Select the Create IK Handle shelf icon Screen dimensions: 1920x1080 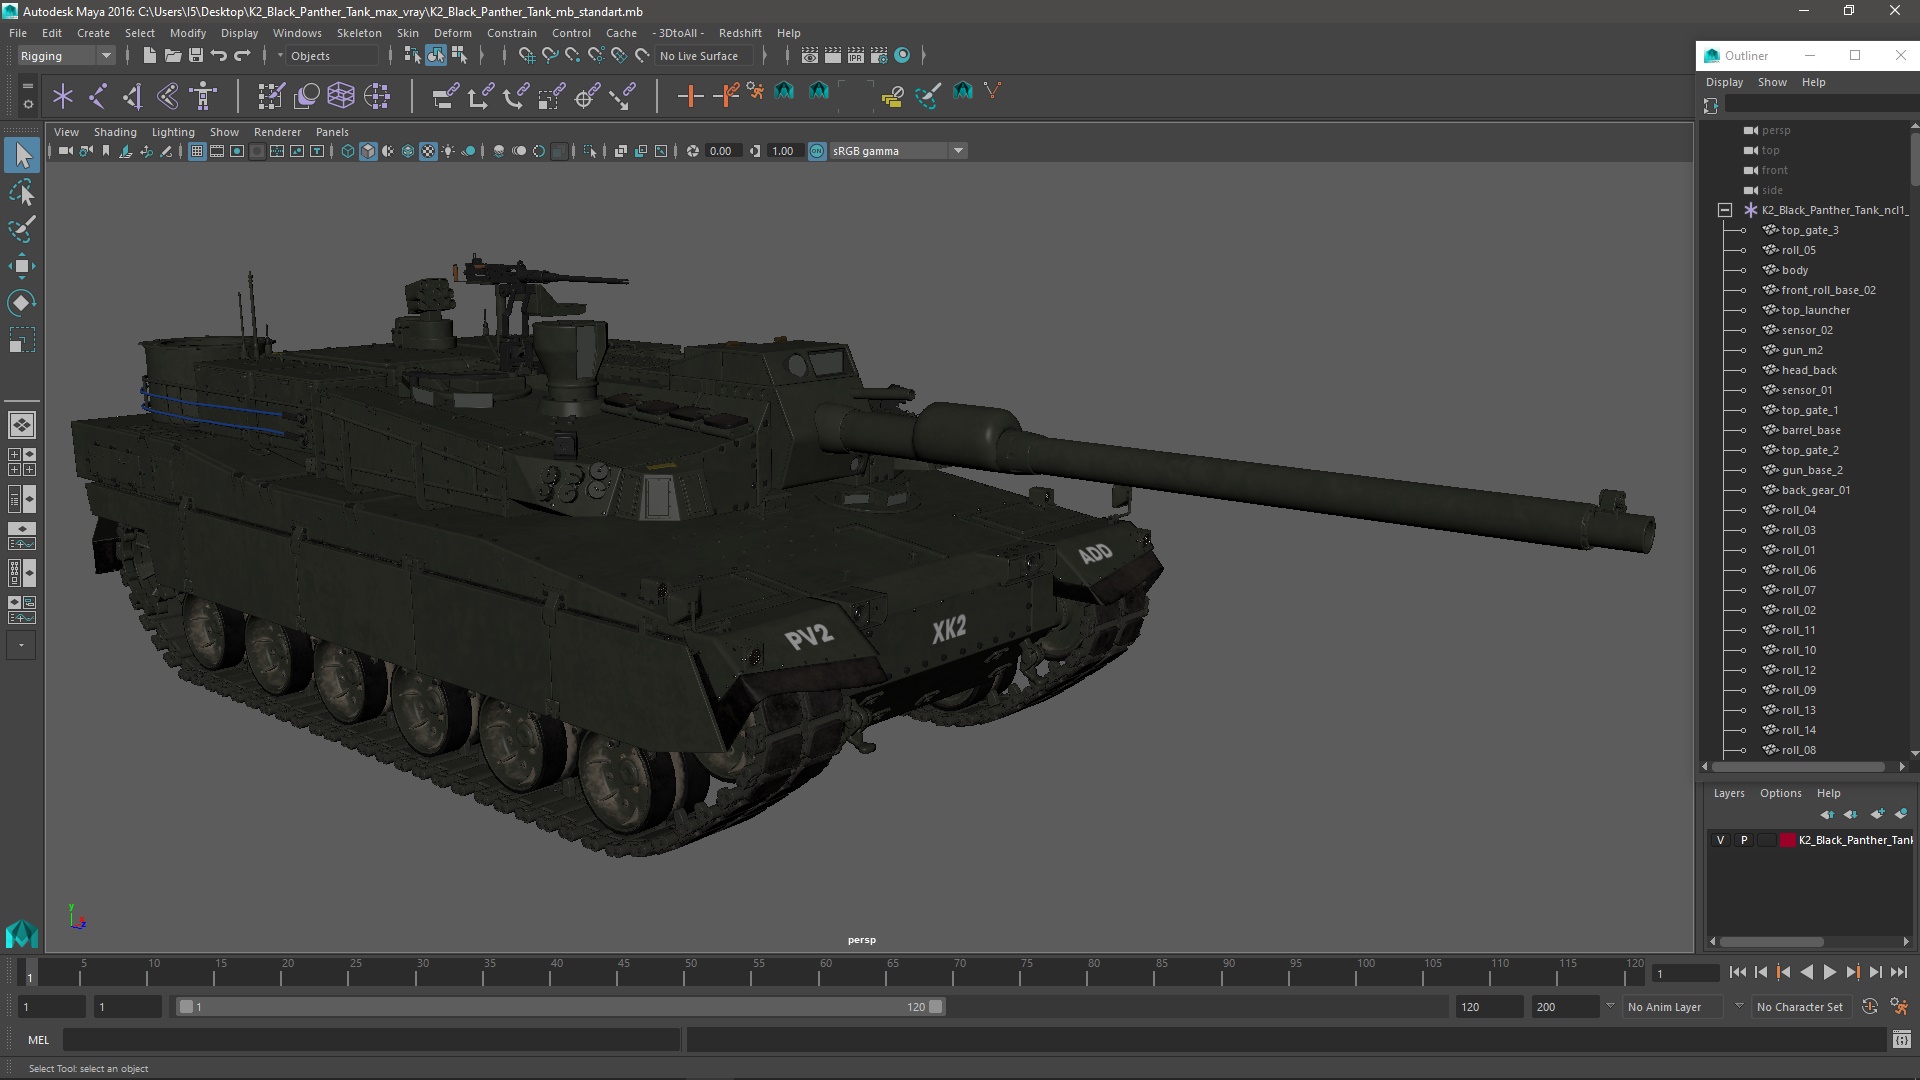133,96
